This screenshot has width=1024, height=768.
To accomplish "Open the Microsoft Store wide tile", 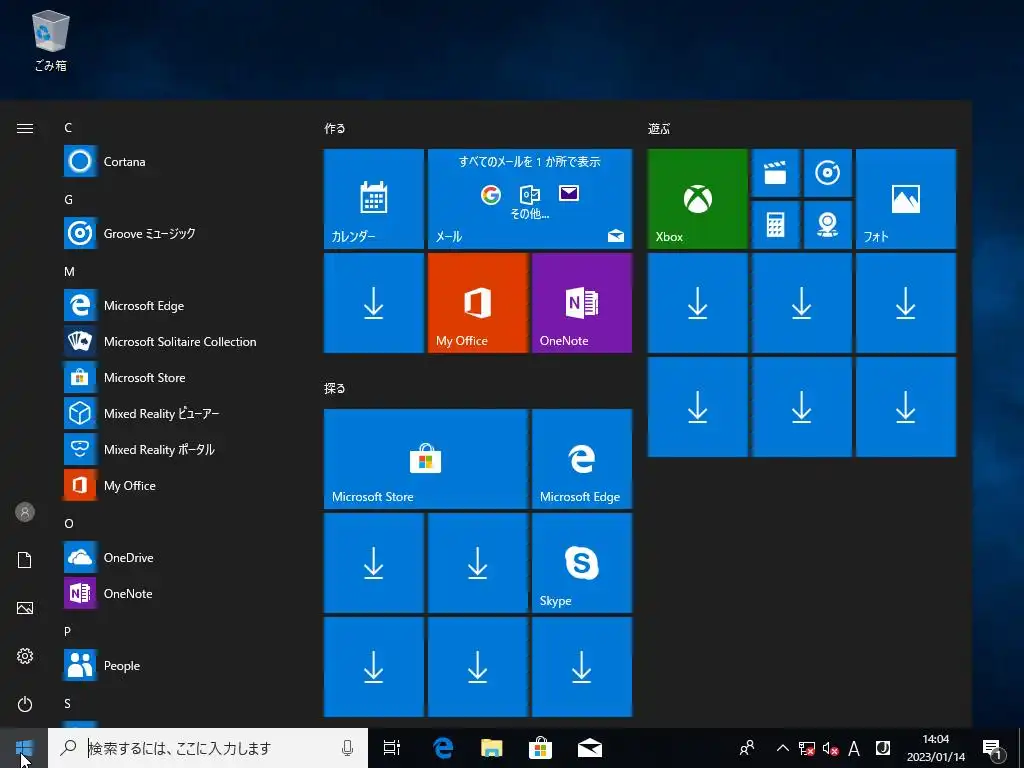I will pyautogui.click(x=426, y=458).
